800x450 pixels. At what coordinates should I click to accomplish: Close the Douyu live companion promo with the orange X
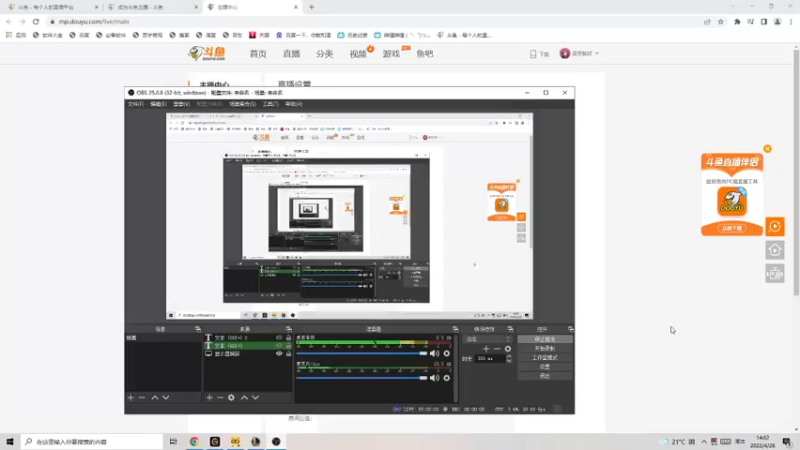click(x=767, y=149)
